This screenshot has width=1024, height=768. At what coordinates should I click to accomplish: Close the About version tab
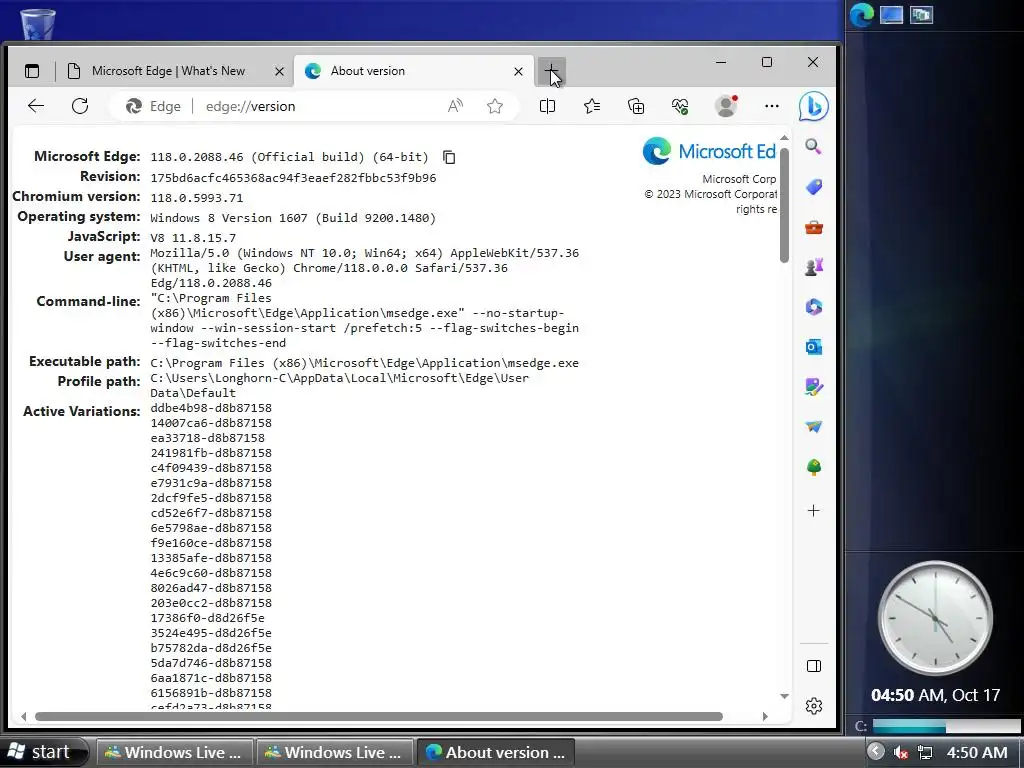pos(519,71)
